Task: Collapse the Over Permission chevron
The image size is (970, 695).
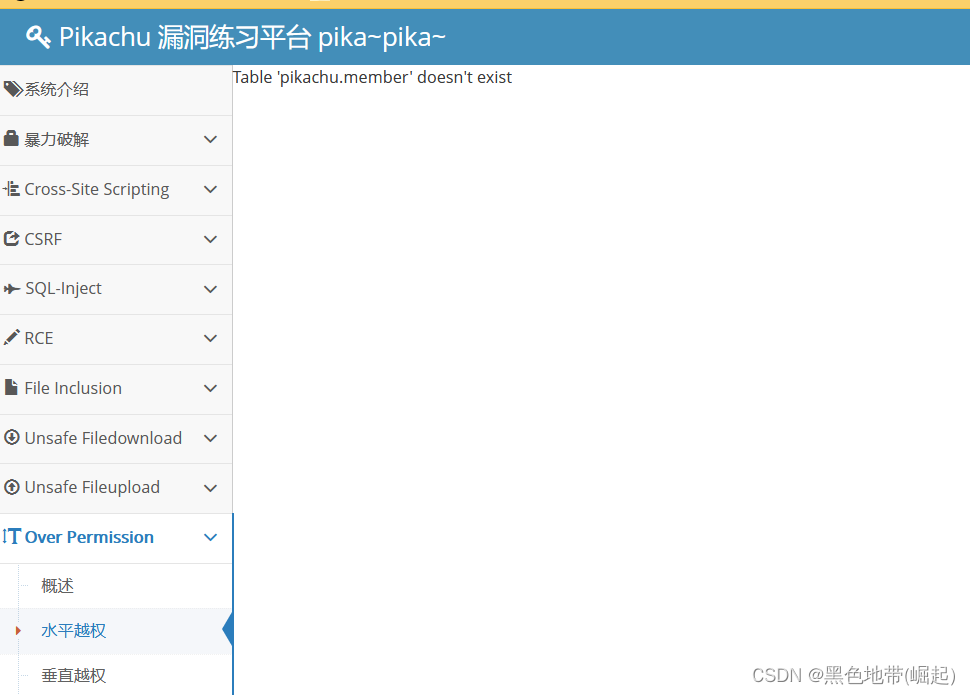Action: [x=210, y=537]
